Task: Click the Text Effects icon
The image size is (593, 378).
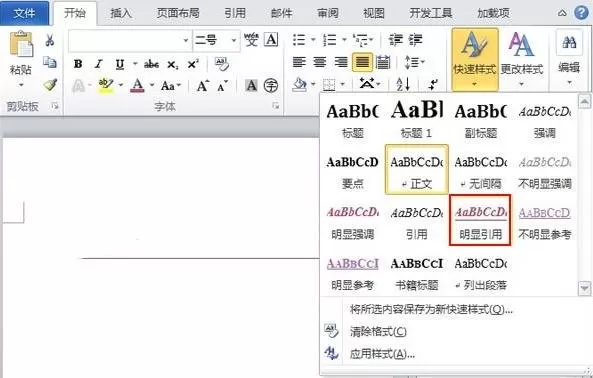Action: tap(78, 86)
